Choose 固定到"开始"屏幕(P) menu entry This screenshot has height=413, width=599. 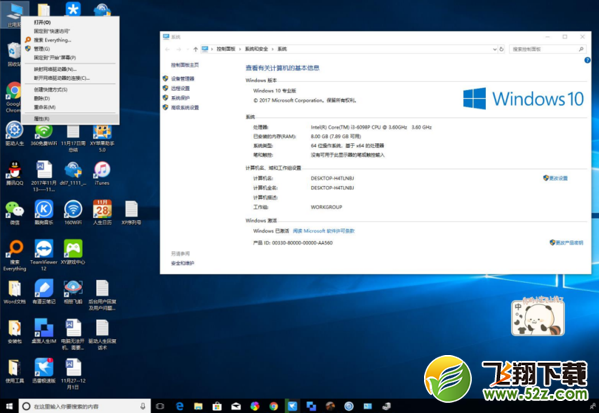[x=55, y=57]
